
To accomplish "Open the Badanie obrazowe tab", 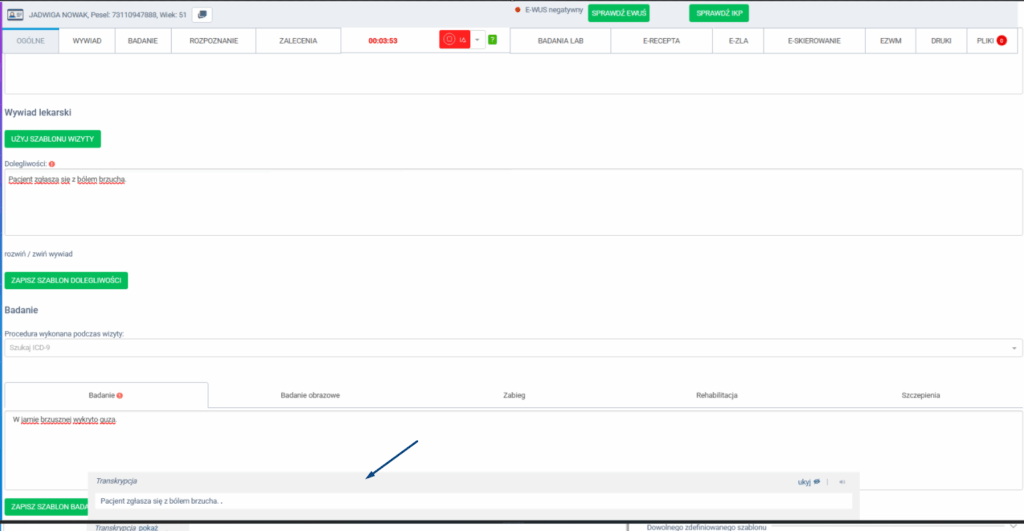I will pyautogui.click(x=310, y=395).
